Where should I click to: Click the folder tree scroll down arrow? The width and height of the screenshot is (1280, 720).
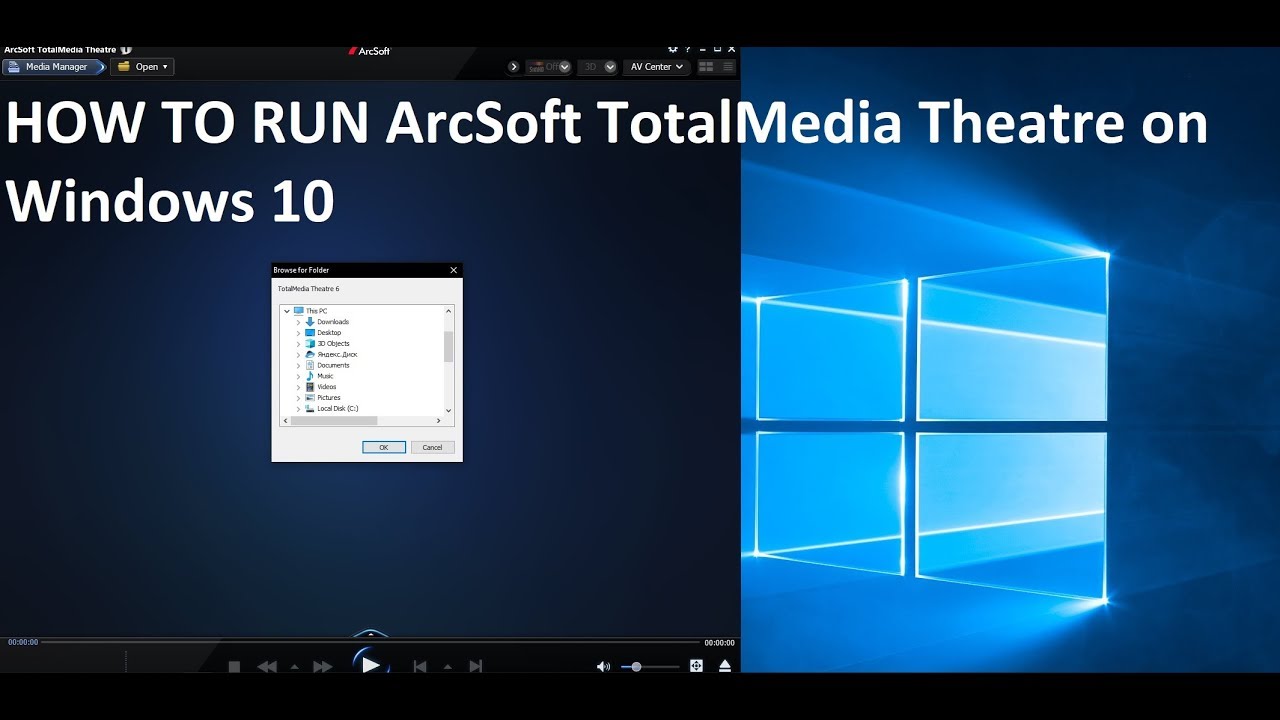point(449,410)
